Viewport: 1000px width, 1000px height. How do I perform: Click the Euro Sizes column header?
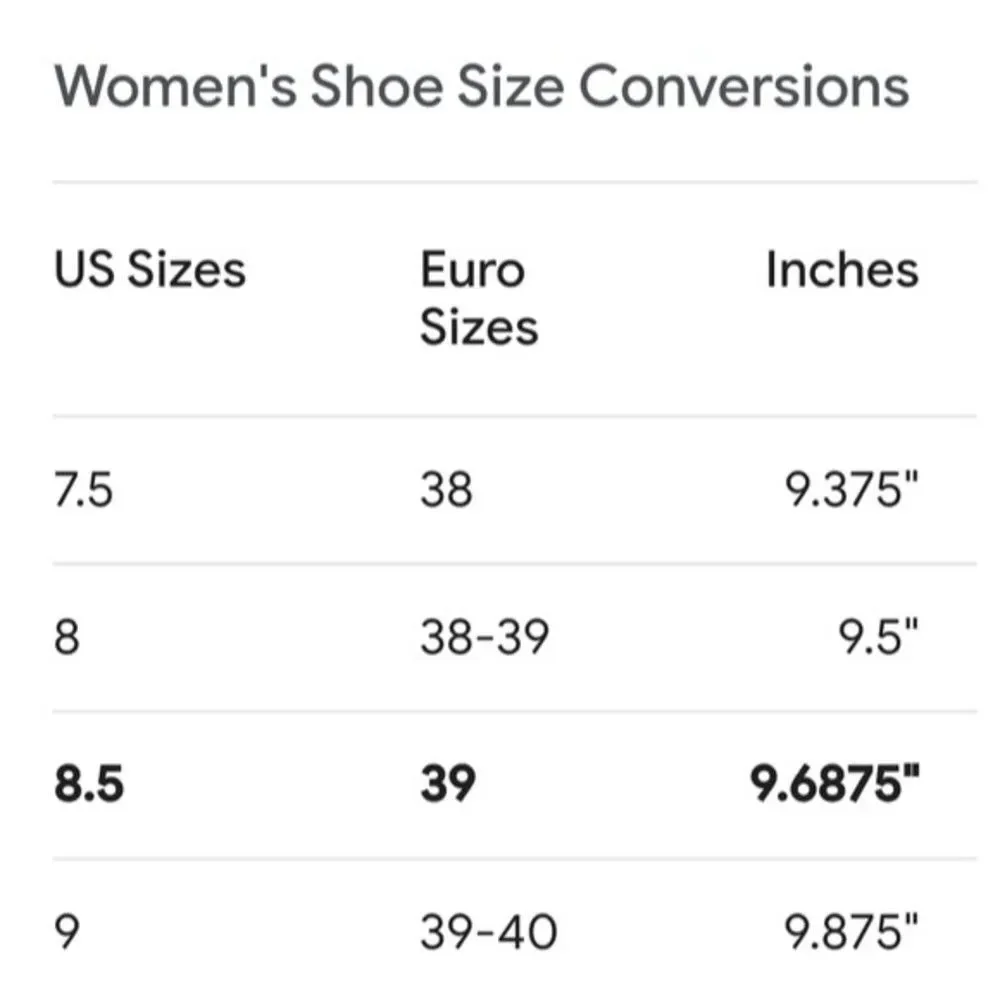(478, 298)
